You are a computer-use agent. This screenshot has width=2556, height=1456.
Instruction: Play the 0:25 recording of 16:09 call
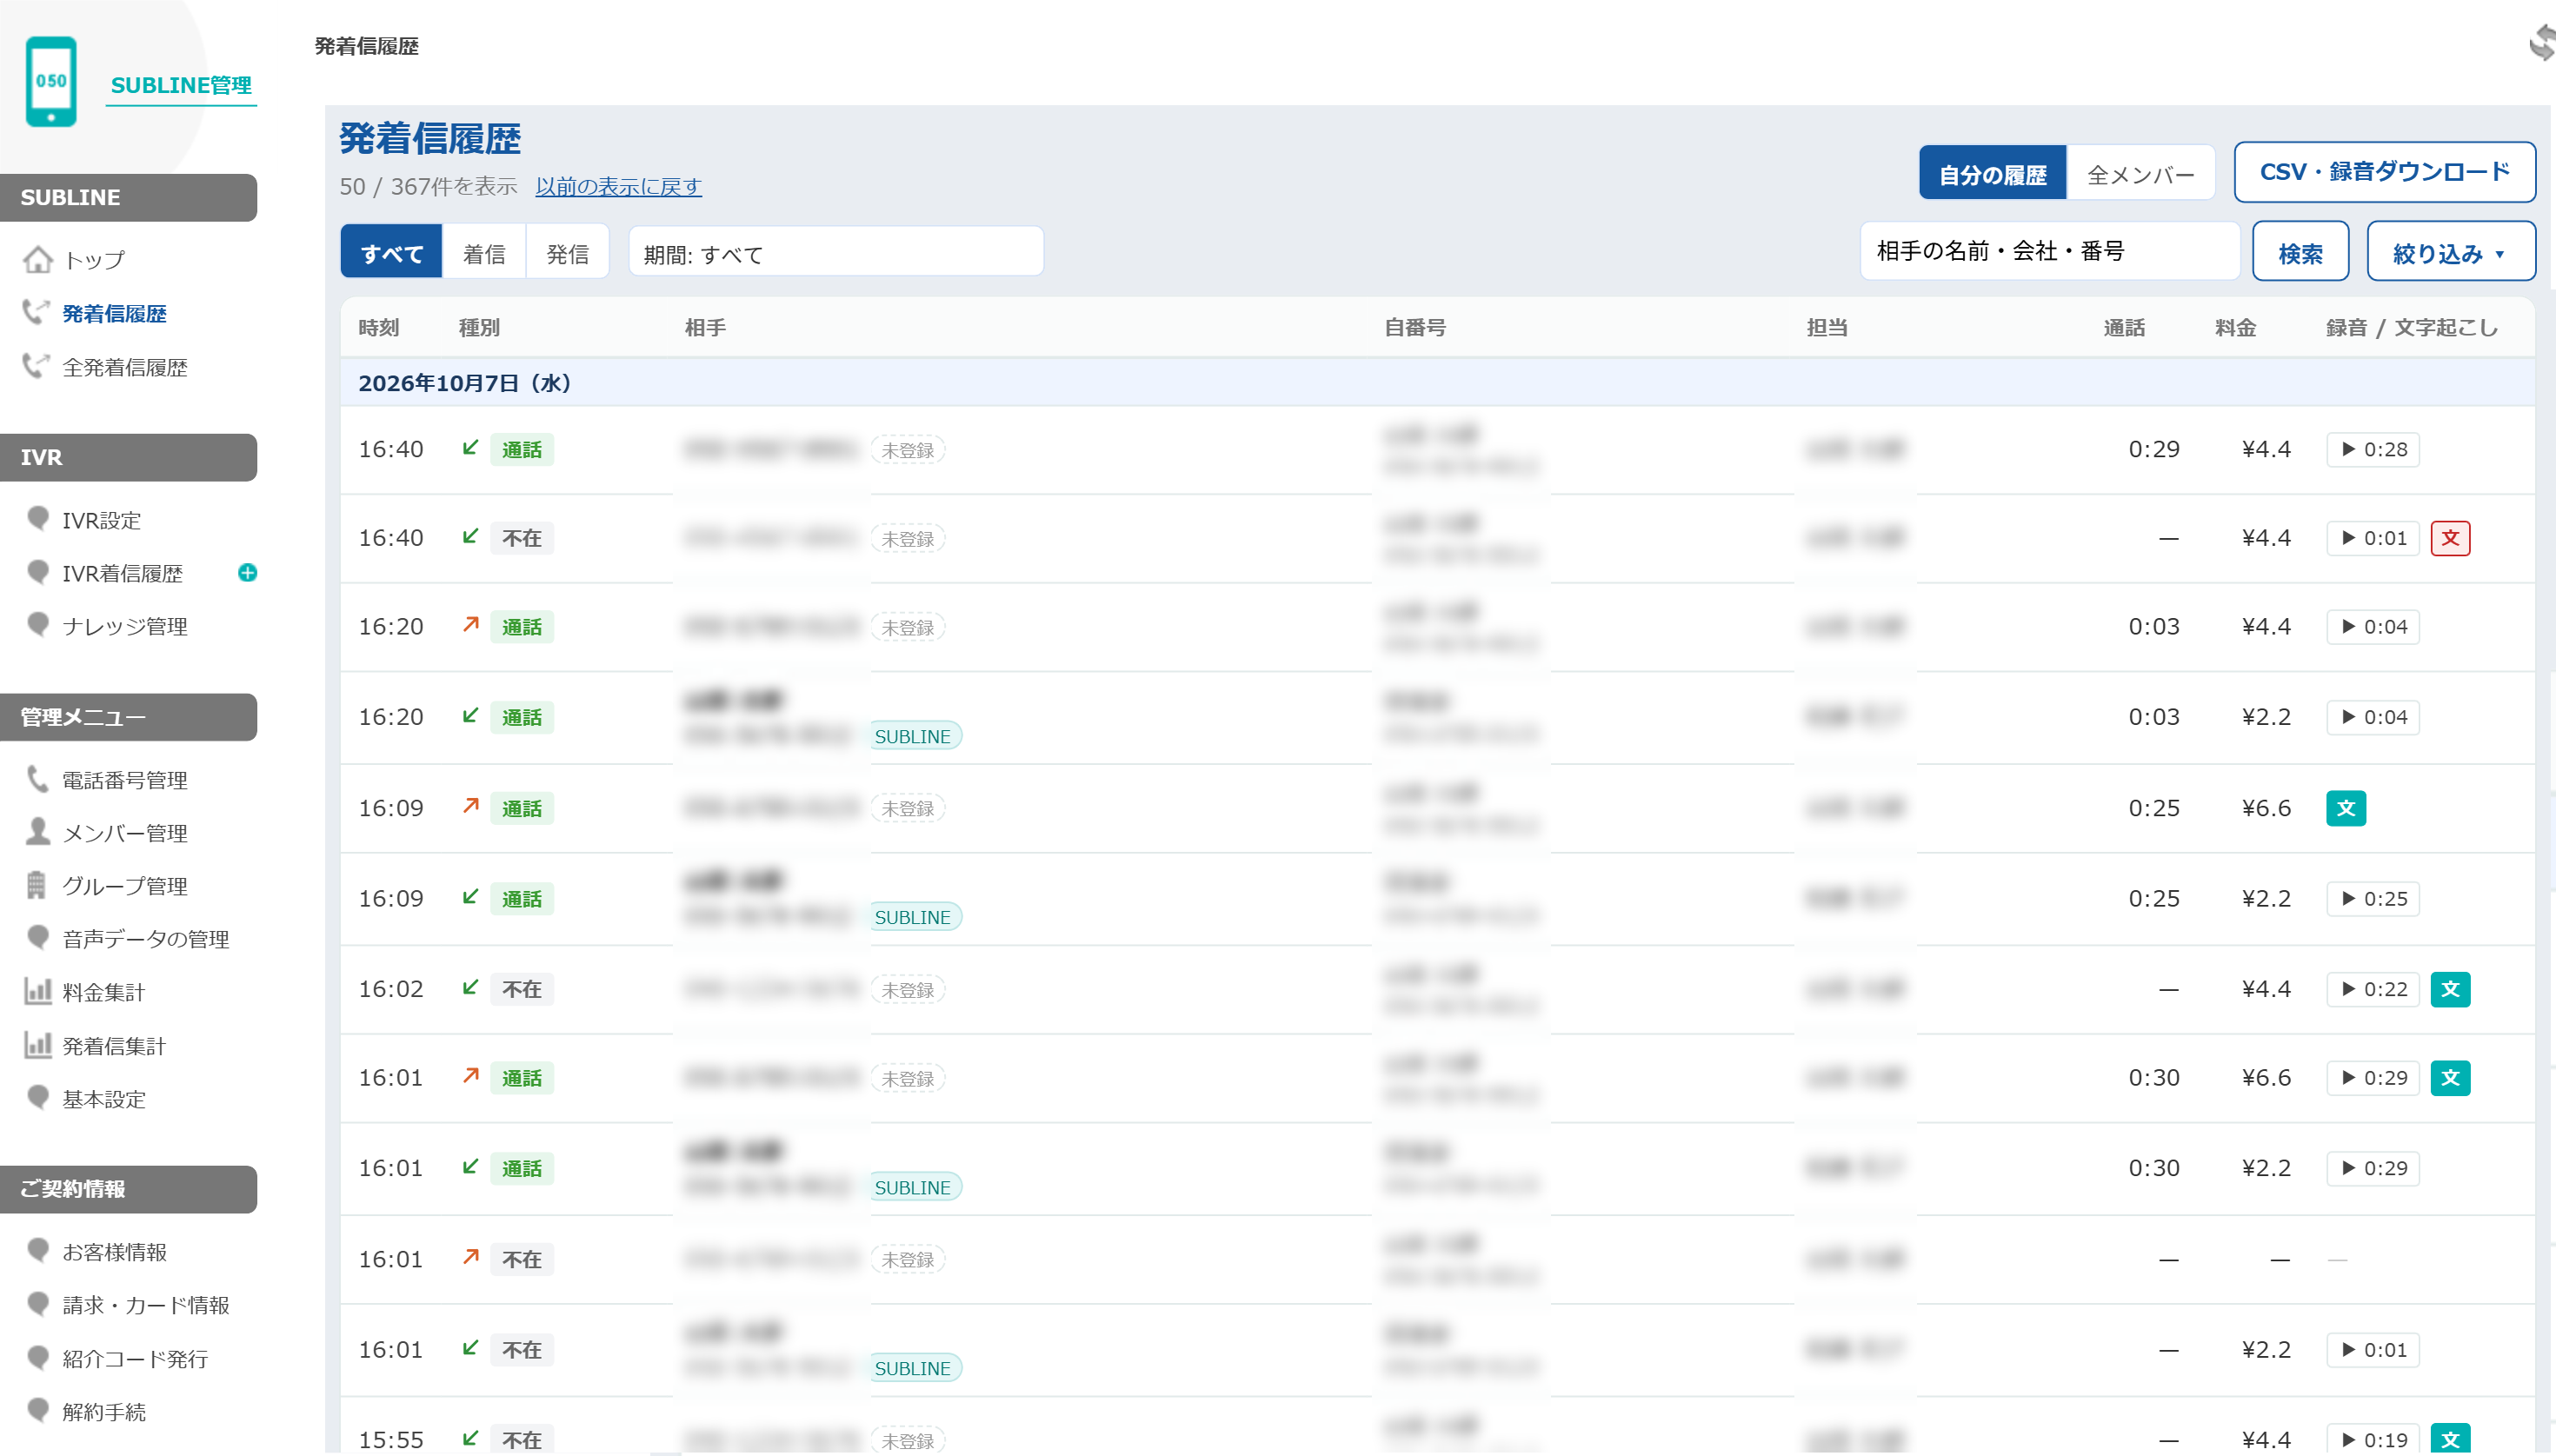[x=2373, y=899]
